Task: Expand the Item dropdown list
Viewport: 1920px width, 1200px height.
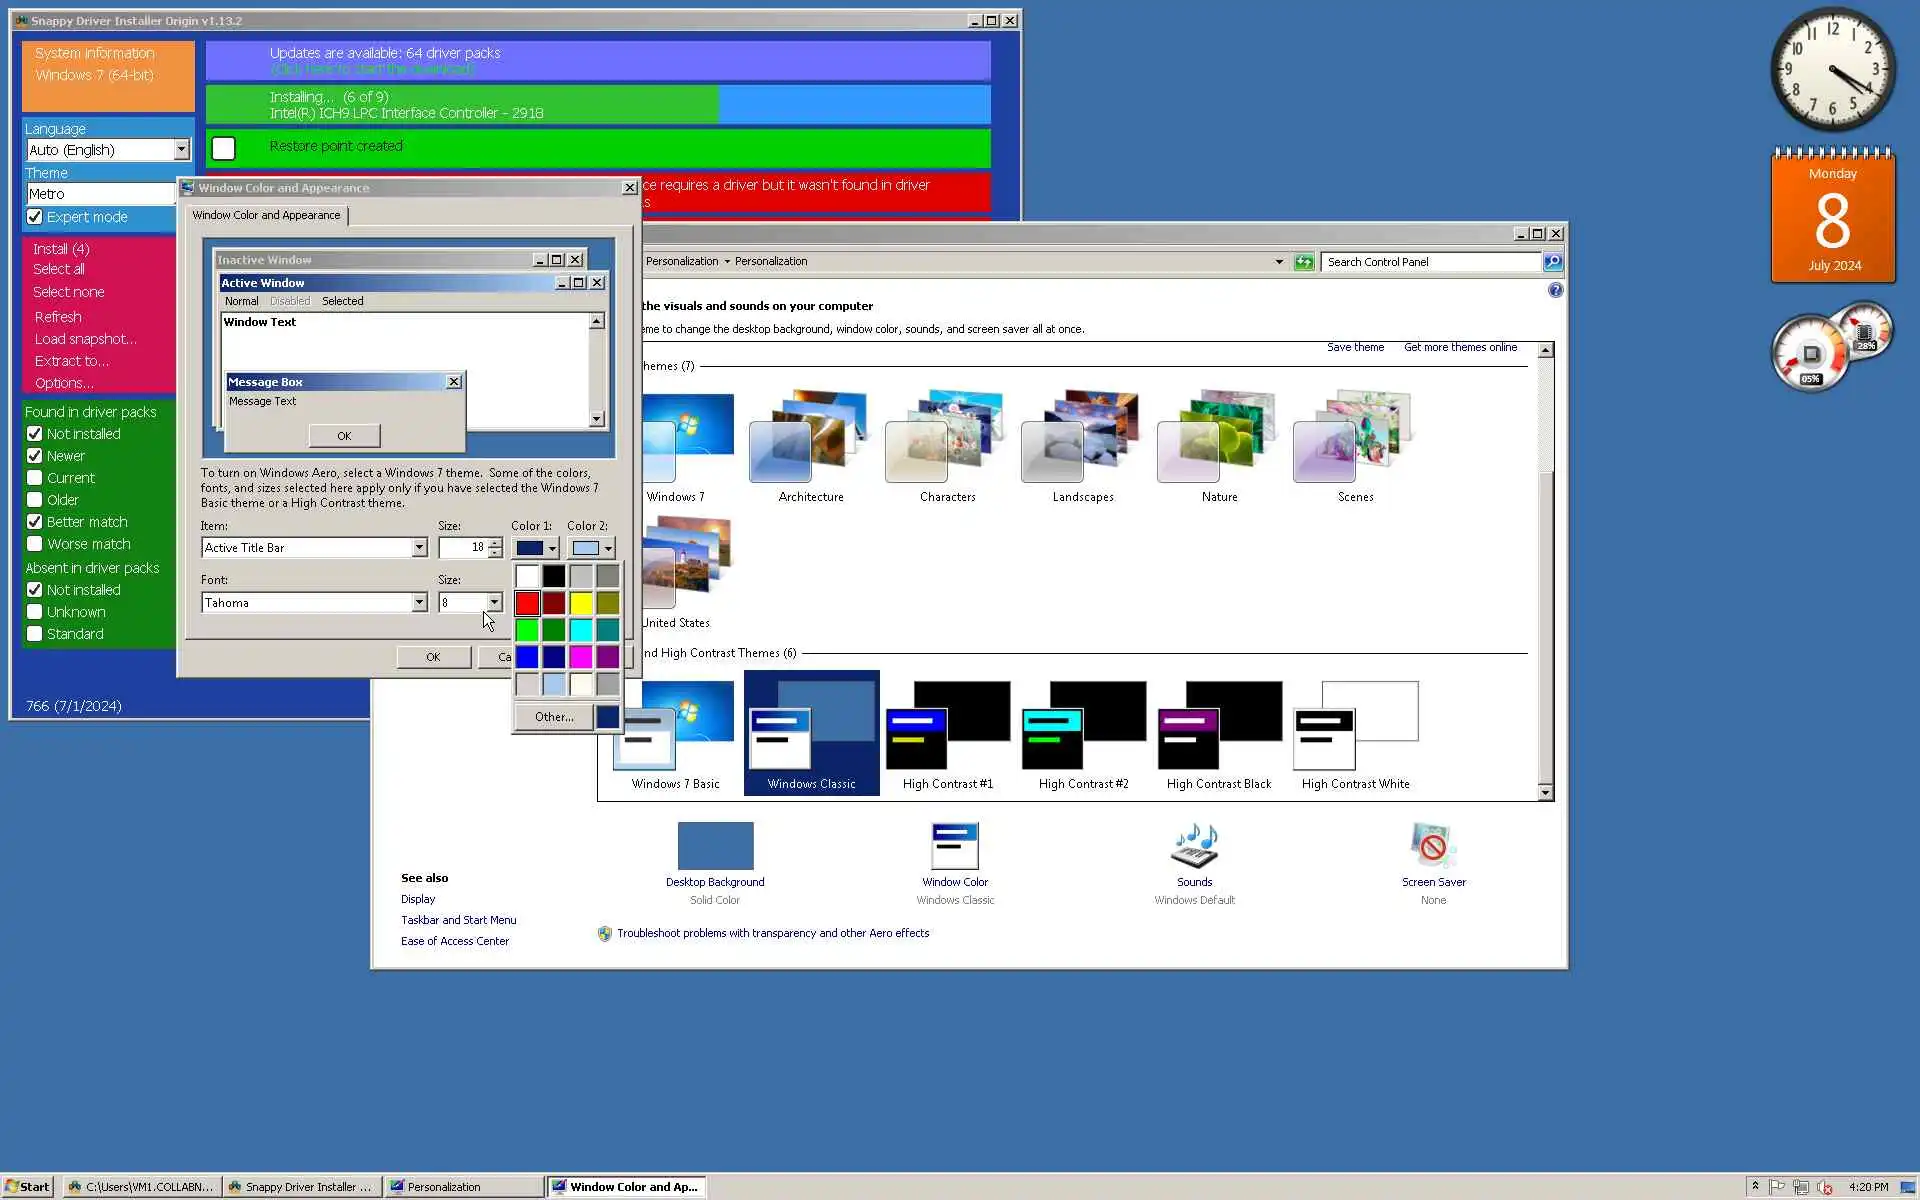Action: (419, 548)
